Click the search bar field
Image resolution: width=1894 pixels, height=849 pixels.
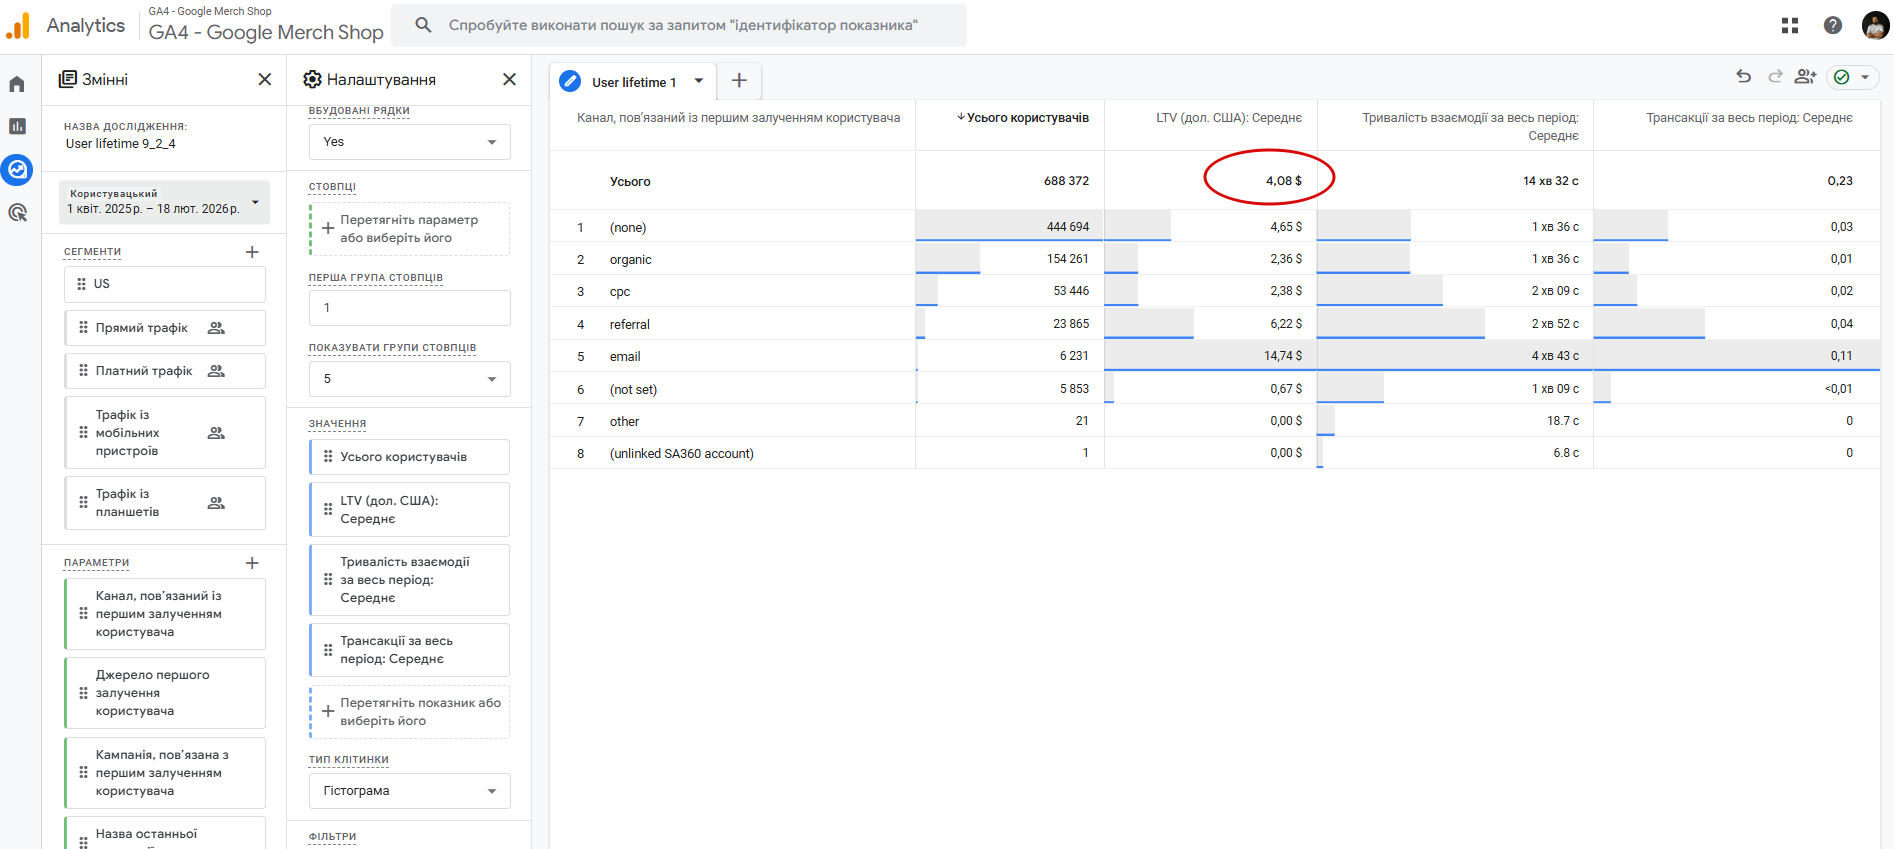[682, 25]
